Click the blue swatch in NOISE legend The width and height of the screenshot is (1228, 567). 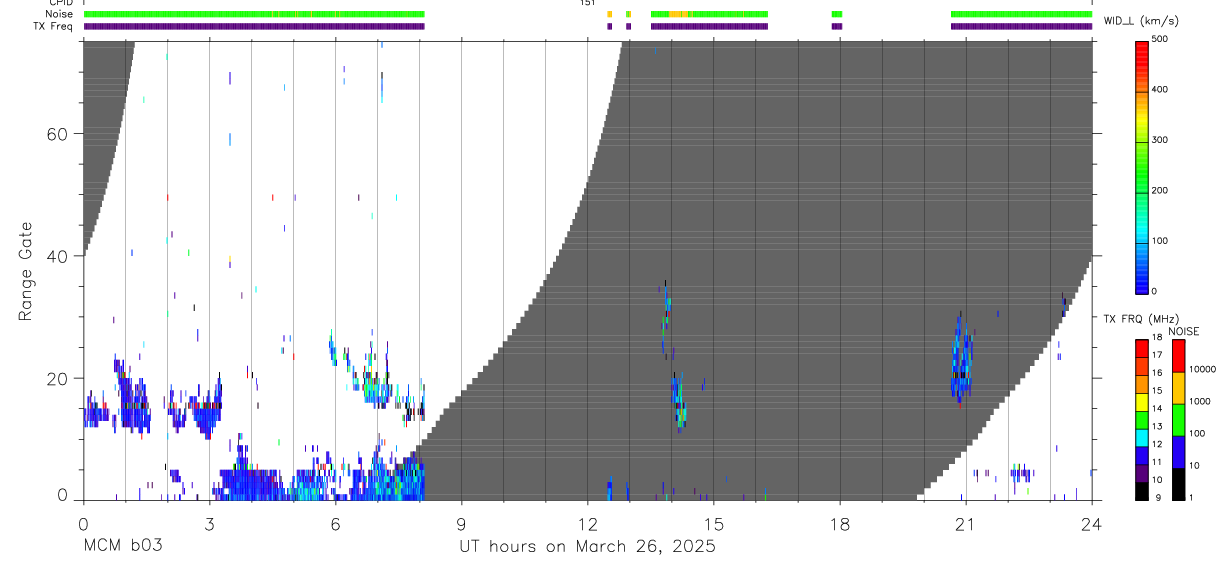(x=1178, y=452)
